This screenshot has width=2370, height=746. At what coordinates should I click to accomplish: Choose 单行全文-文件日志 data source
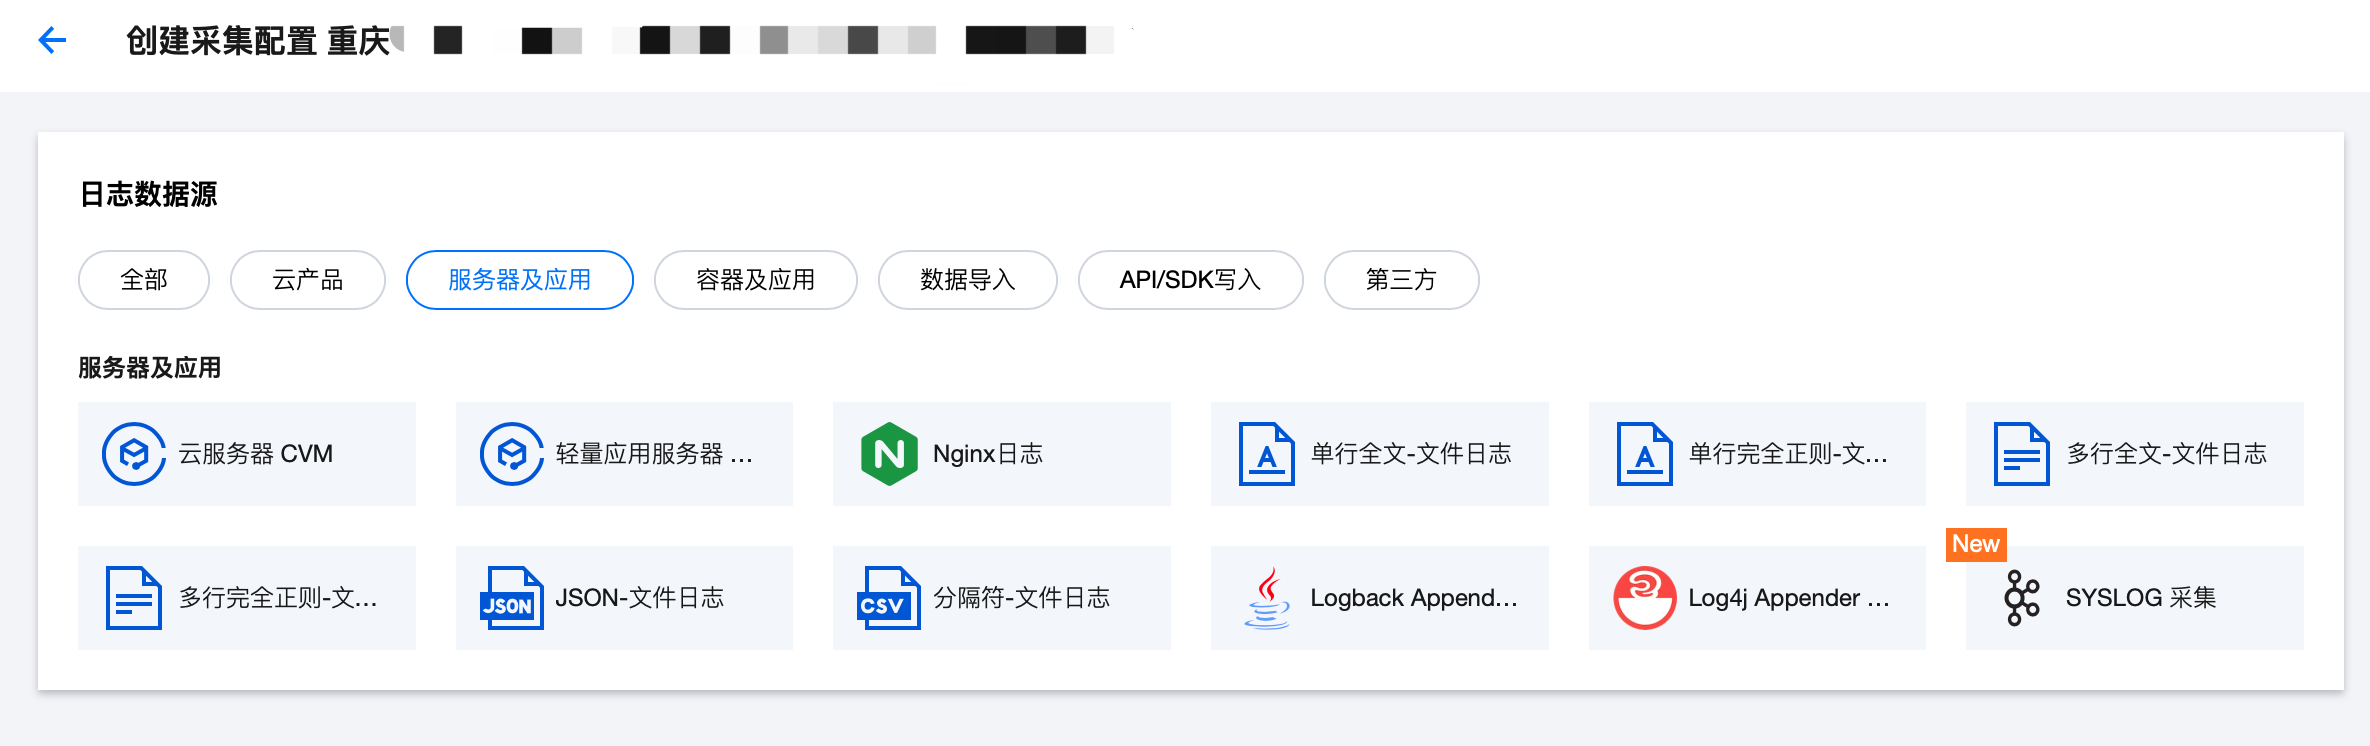(x=1379, y=454)
